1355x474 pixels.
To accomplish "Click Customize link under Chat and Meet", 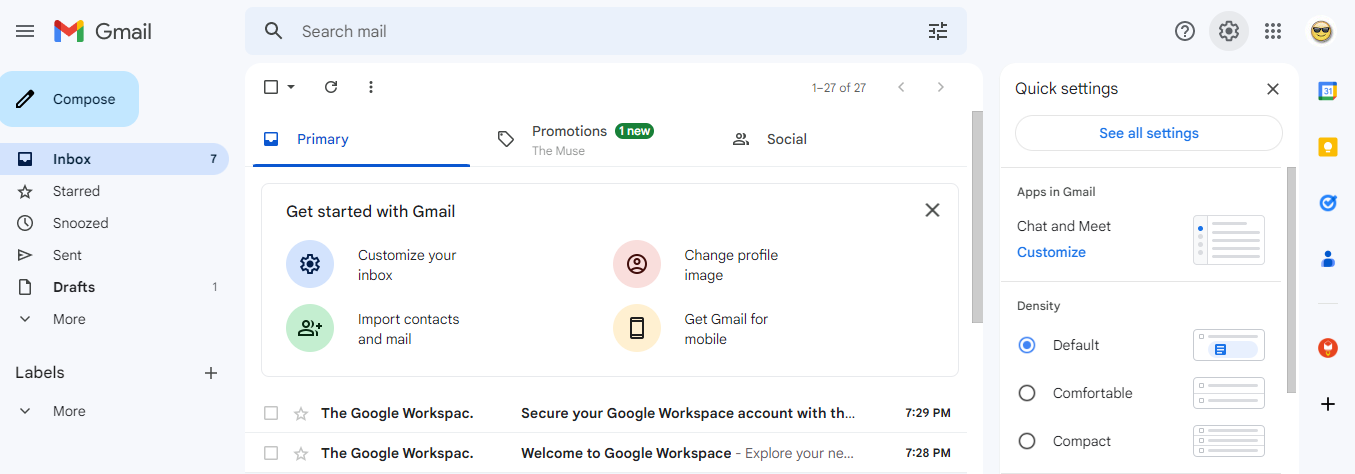I will point(1051,252).
